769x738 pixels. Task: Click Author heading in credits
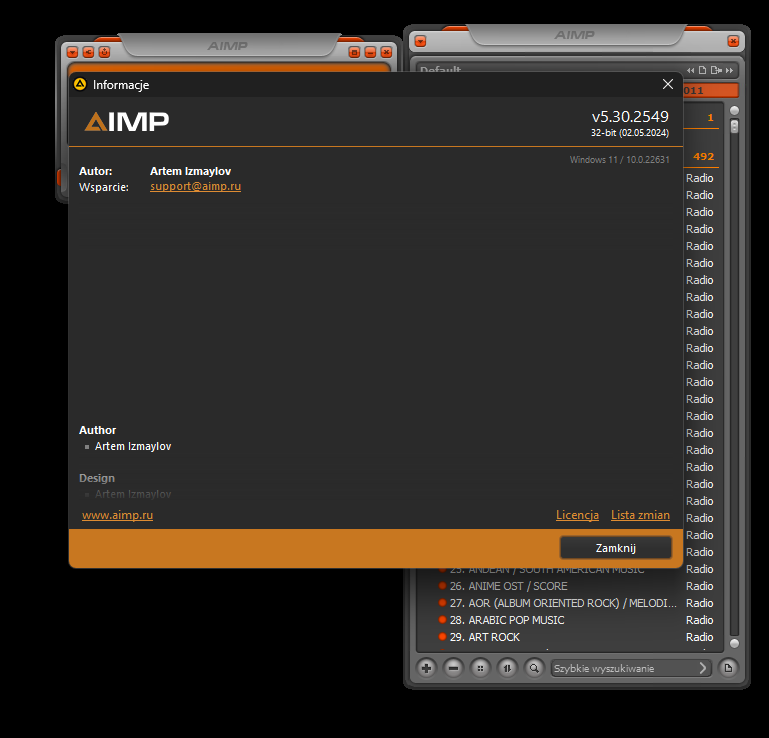98,430
